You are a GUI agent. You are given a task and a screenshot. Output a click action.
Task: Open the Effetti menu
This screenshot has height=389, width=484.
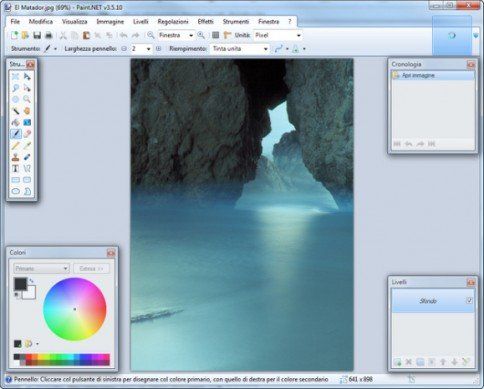[x=205, y=22]
